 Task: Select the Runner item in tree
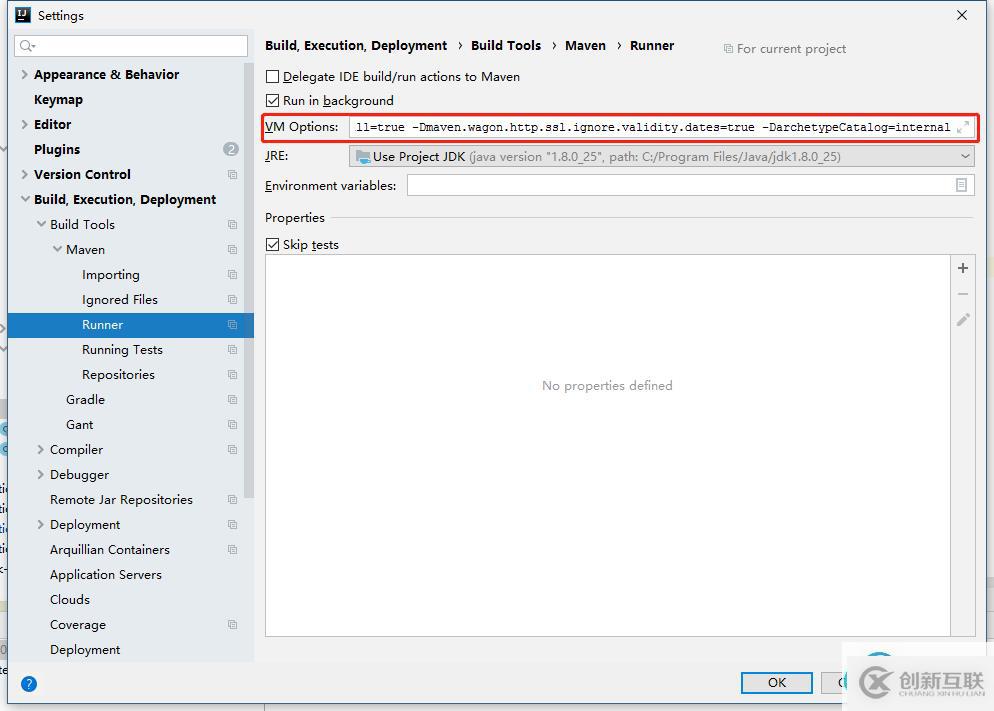click(131, 324)
